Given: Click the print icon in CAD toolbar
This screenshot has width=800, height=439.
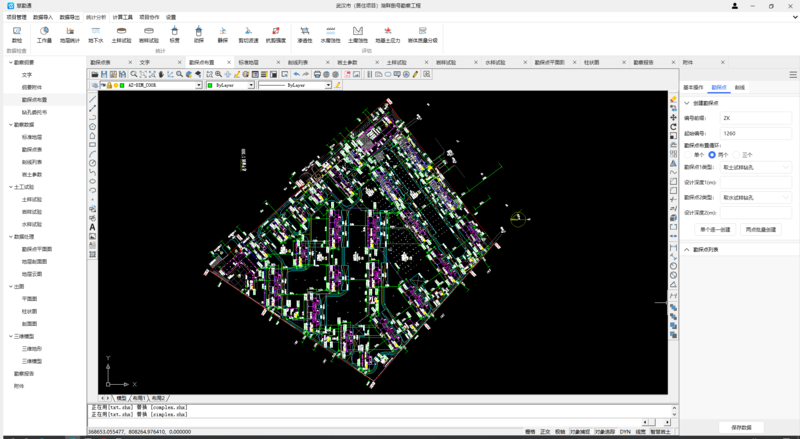Looking at the screenshot, I should point(317,75).
